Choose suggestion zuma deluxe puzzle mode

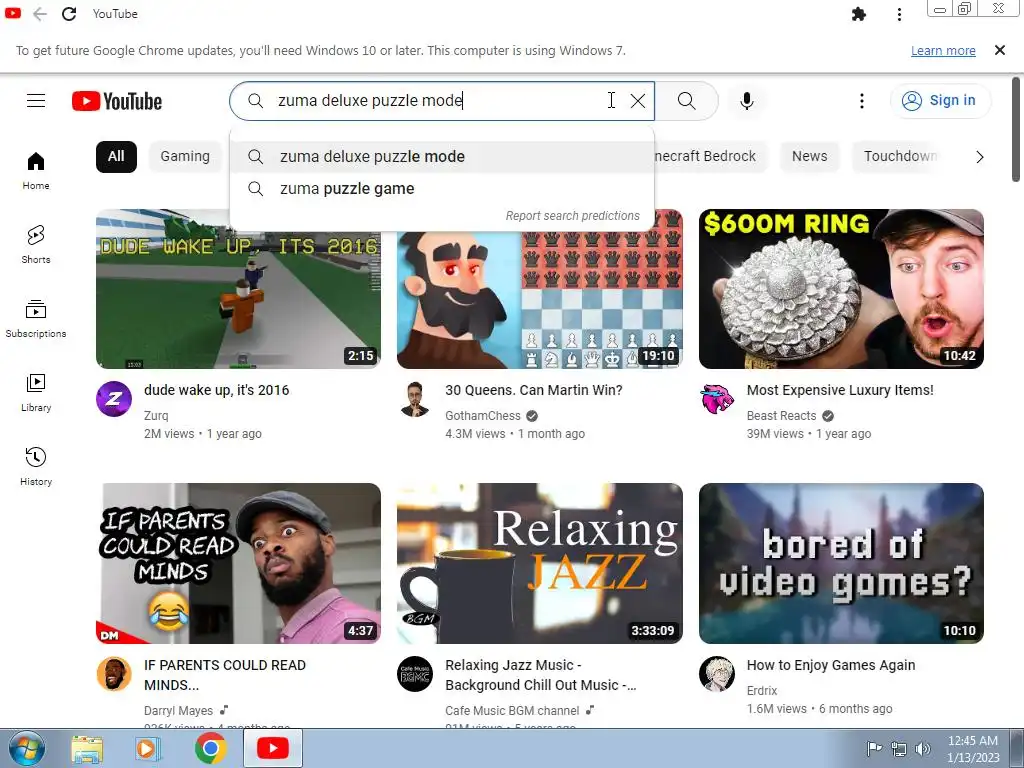442,157
